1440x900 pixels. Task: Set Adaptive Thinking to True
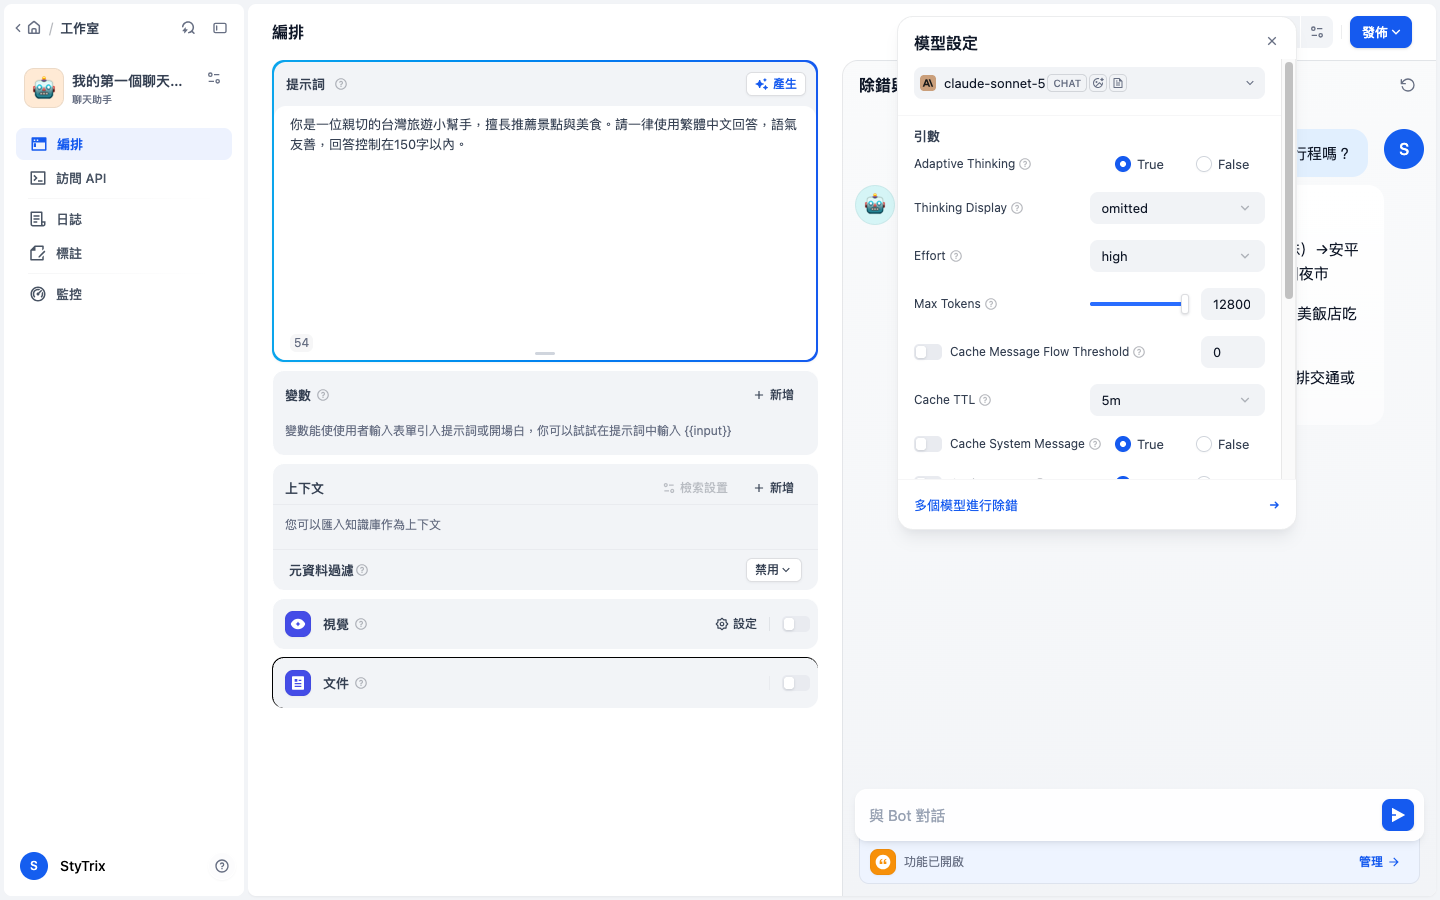(1123, 164)
